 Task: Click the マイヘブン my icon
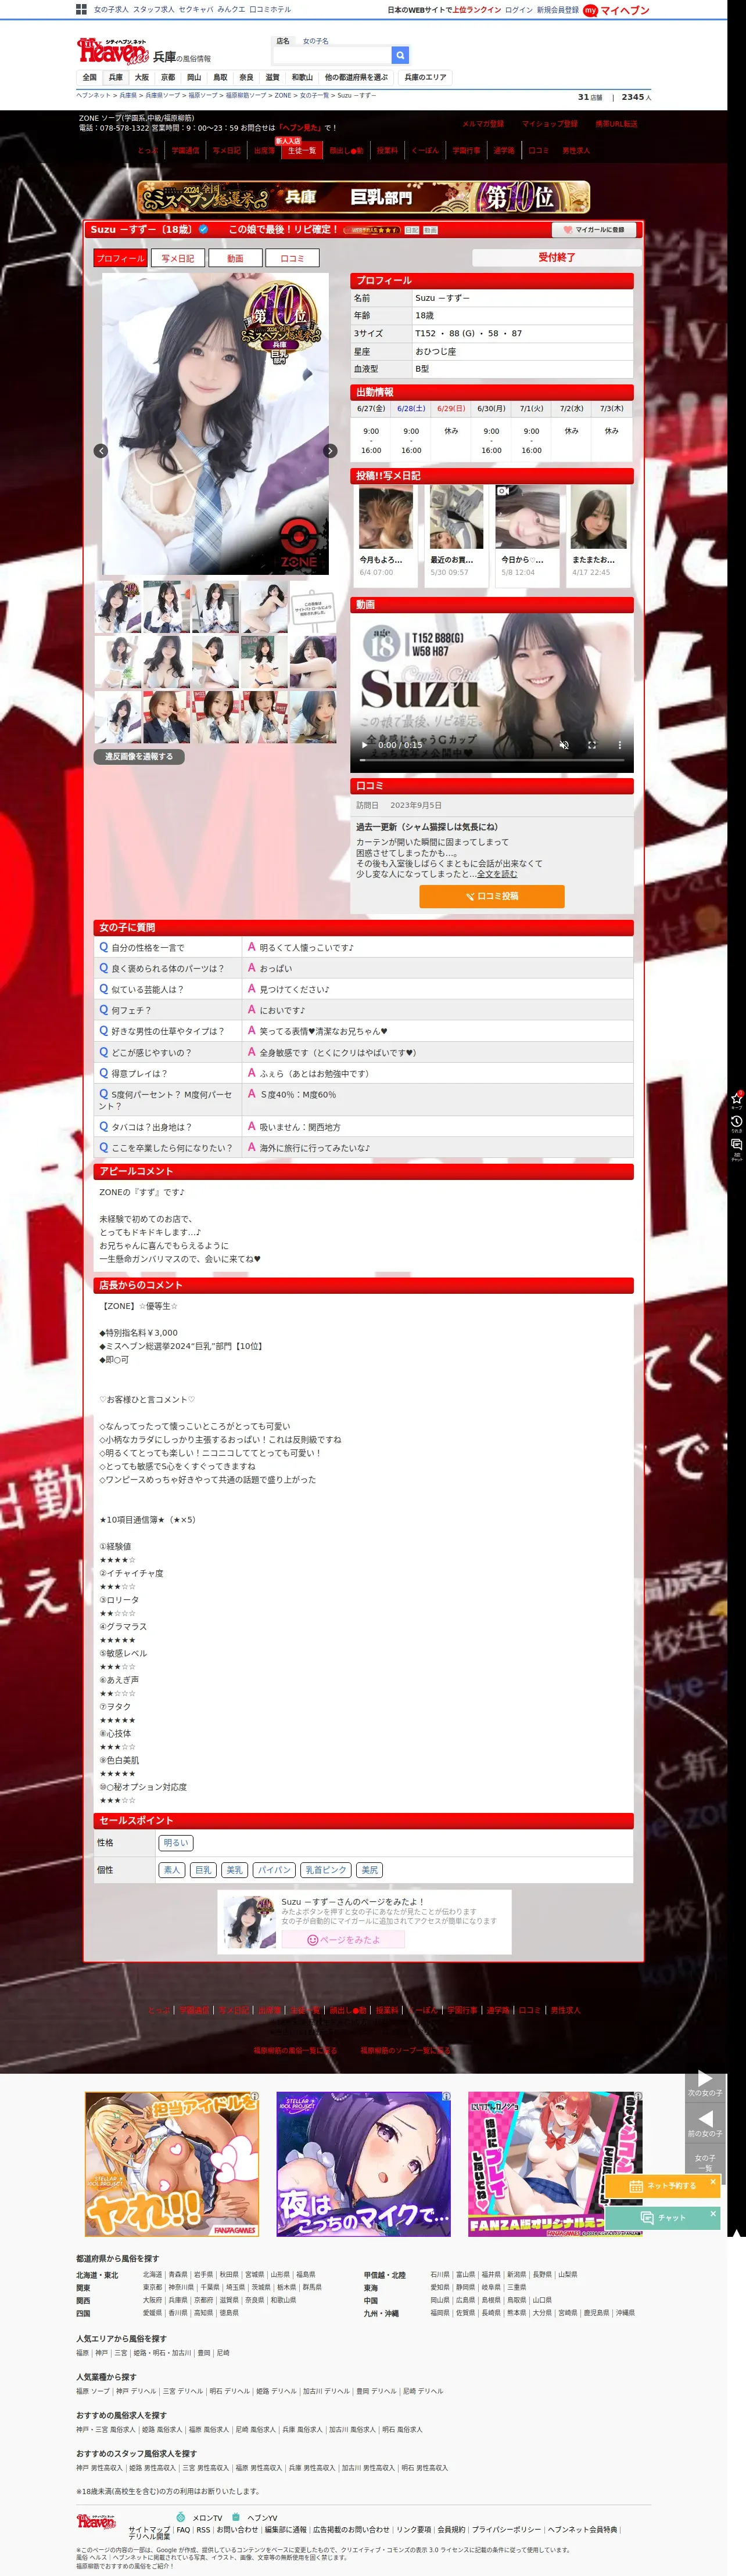pos(590,10)
